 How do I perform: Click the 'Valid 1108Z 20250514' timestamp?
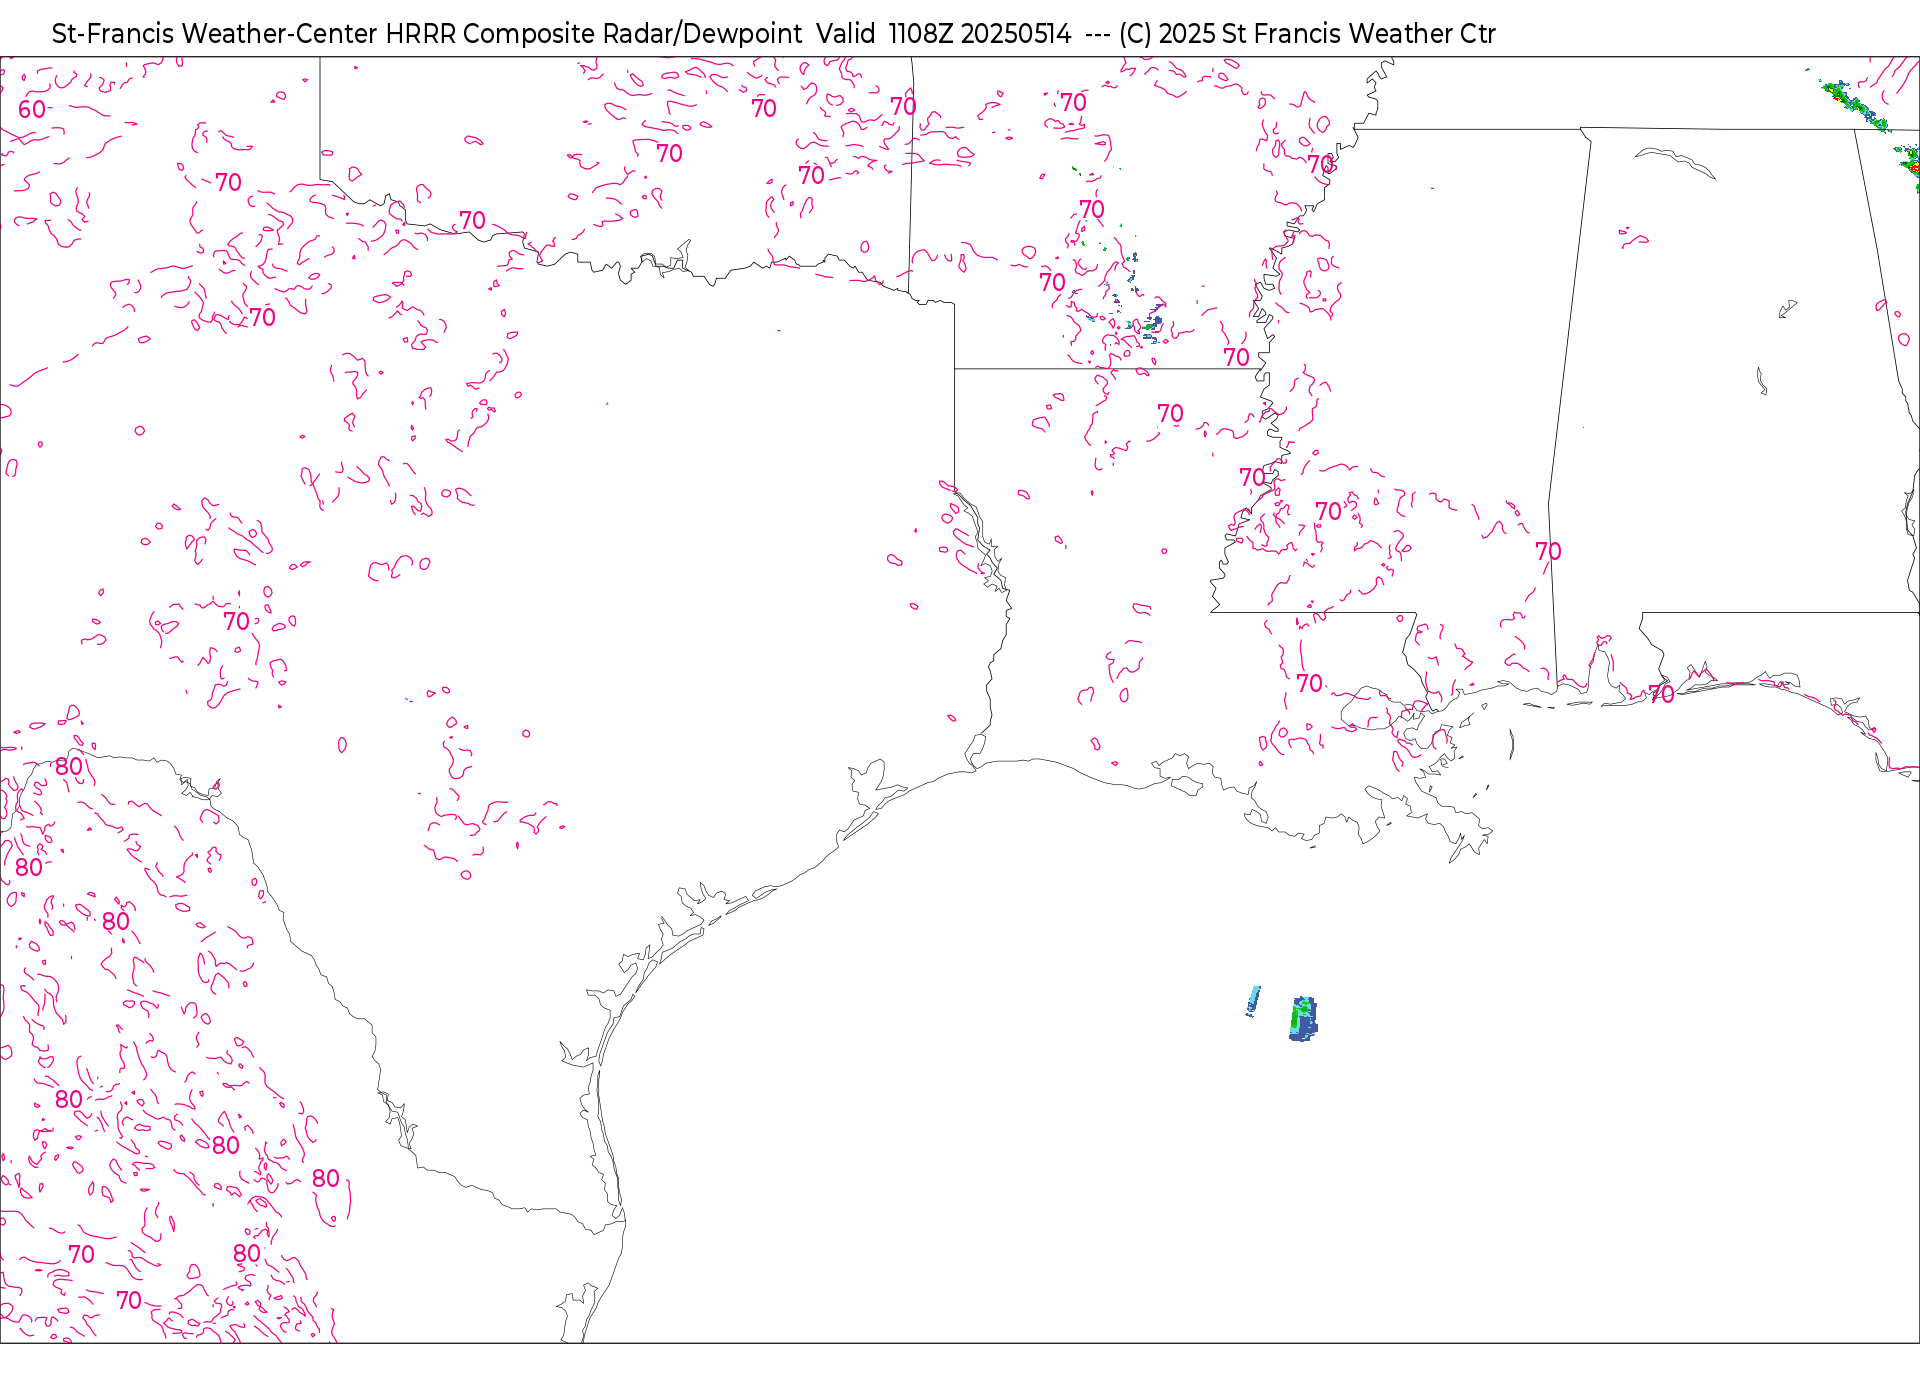943,34
